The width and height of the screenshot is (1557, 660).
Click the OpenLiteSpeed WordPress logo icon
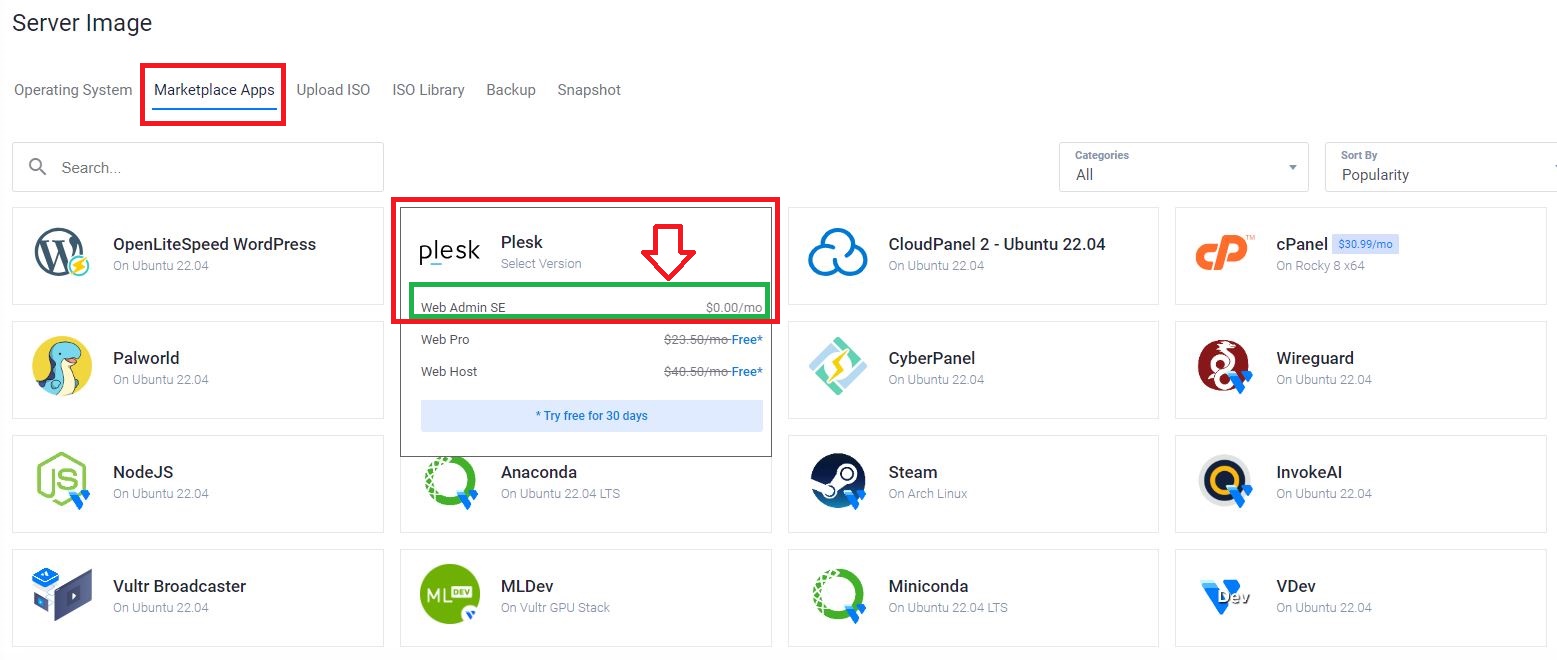coord(62,254)
